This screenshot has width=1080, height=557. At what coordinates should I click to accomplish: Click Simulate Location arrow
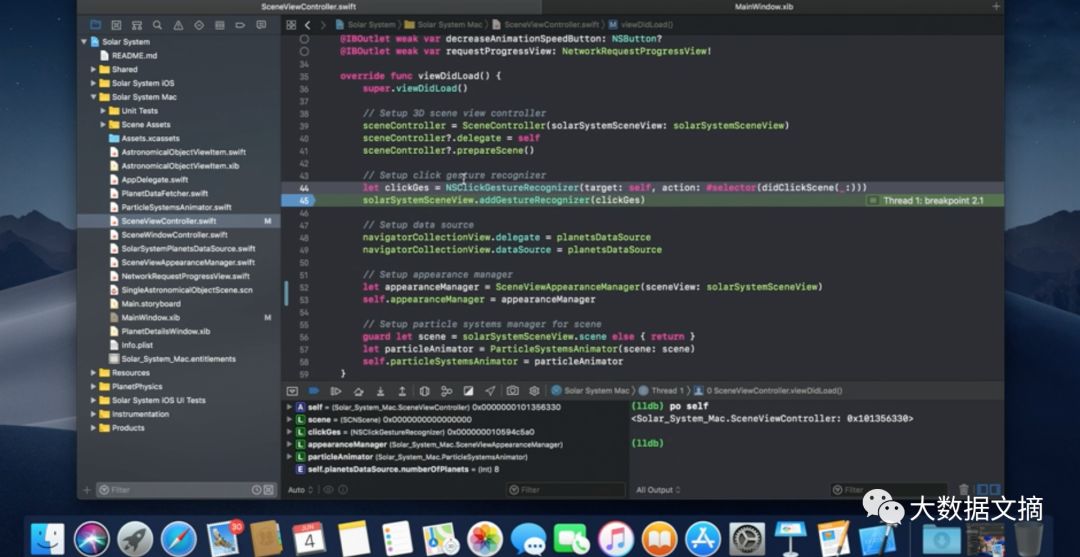[x=490, y=390]
